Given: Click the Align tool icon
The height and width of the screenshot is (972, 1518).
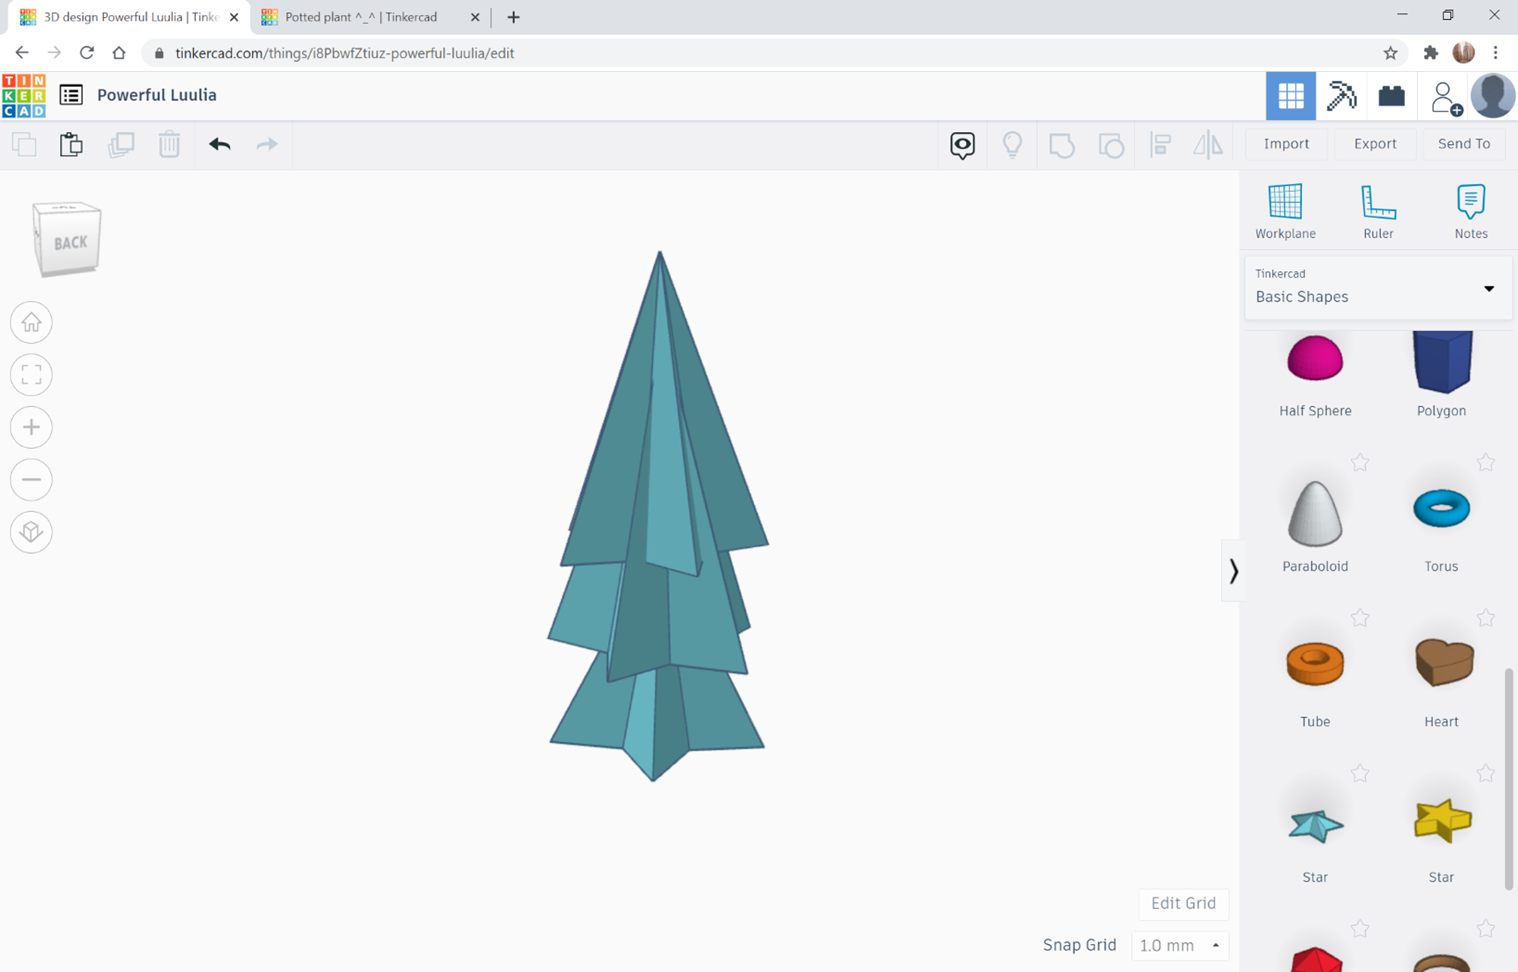Looking at the screenshot, I should tap(1160, 145).
